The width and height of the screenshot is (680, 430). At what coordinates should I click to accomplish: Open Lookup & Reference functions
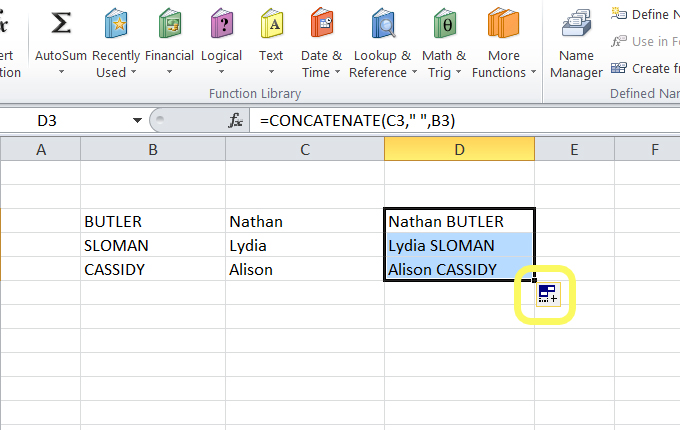coord(381,24)
